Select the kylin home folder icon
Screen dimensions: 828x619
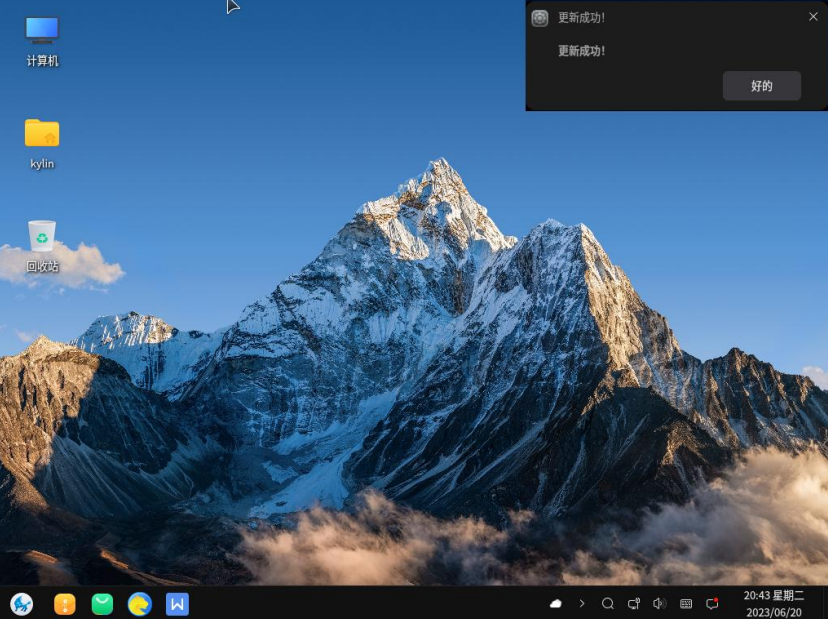pyautogui.click(x=42, y=143)
